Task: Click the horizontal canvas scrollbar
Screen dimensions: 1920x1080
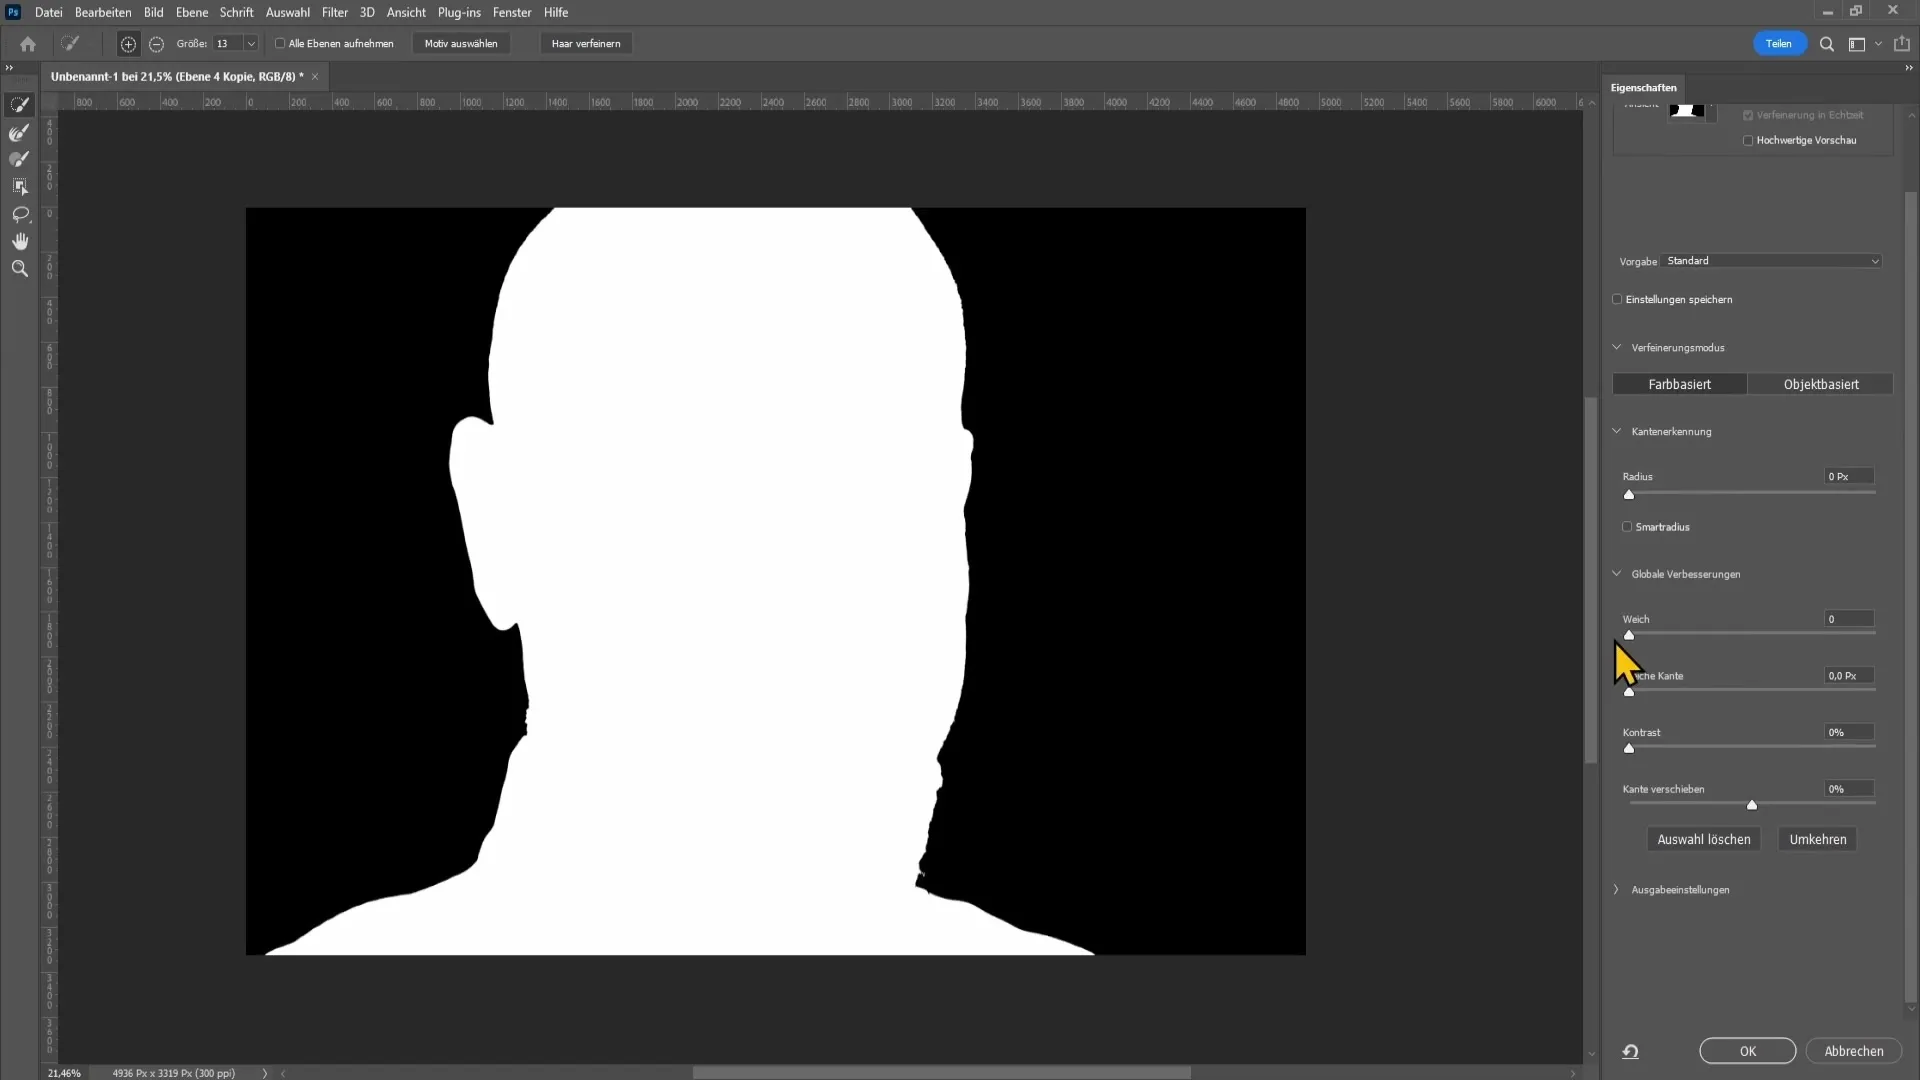Action: coord(941,1073)
